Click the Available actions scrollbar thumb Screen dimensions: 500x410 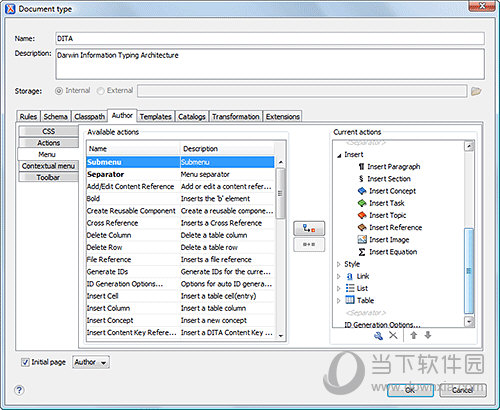coord(280,193)
